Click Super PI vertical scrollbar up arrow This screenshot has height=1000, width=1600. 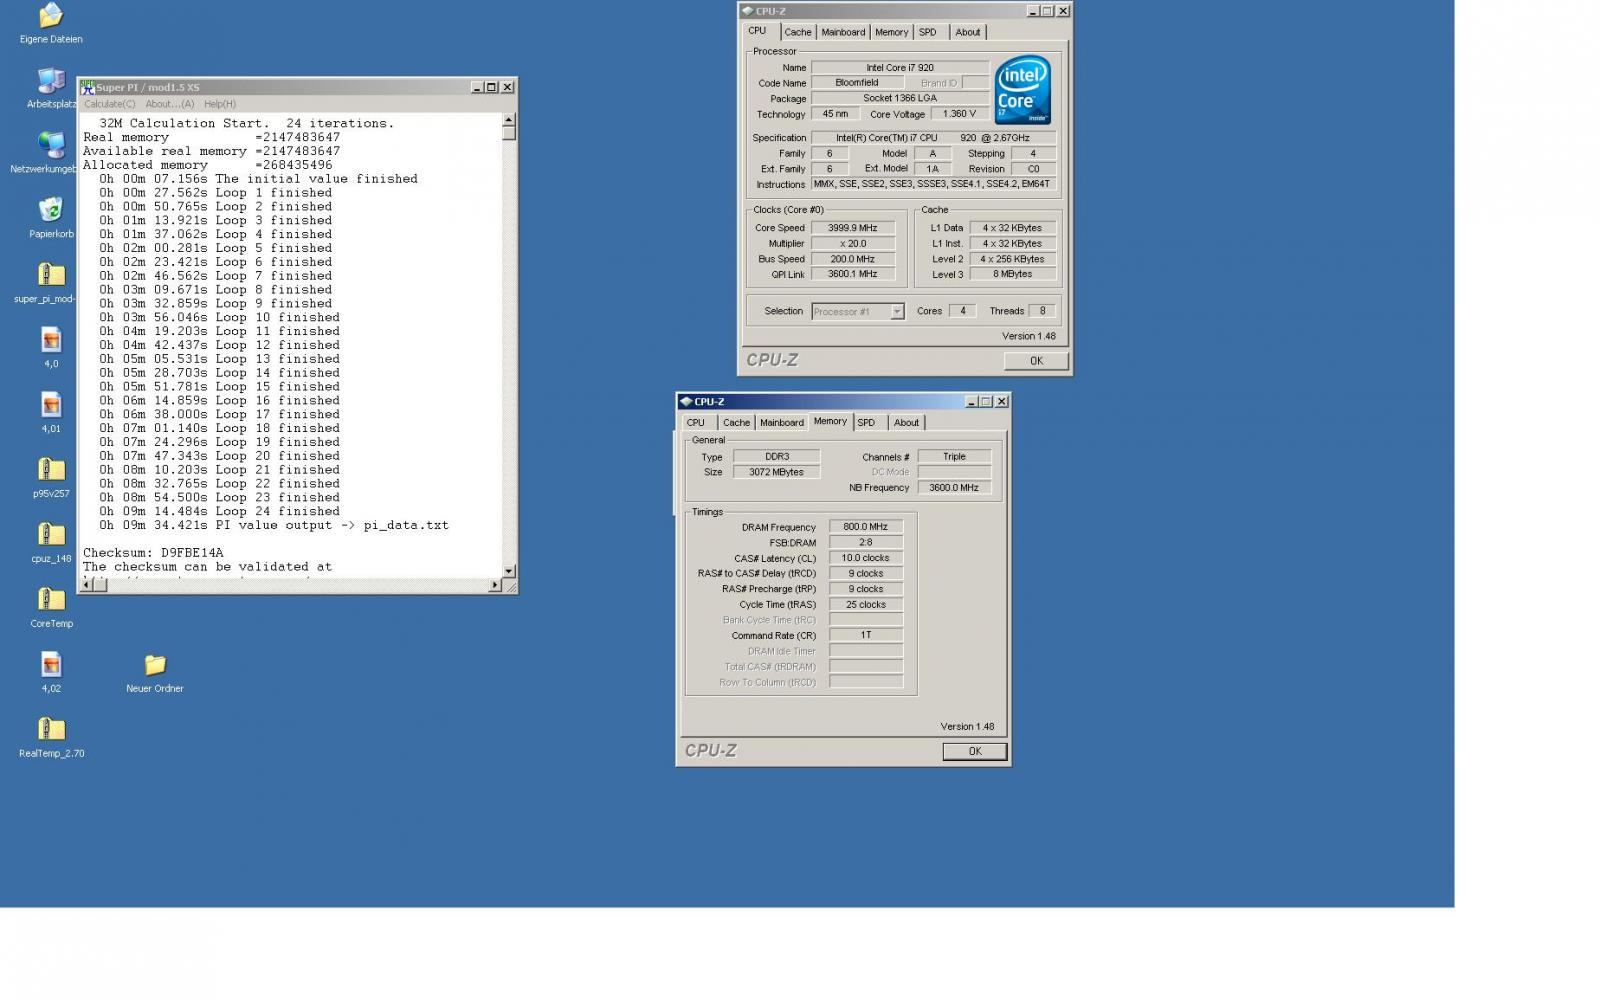(509, 120)
